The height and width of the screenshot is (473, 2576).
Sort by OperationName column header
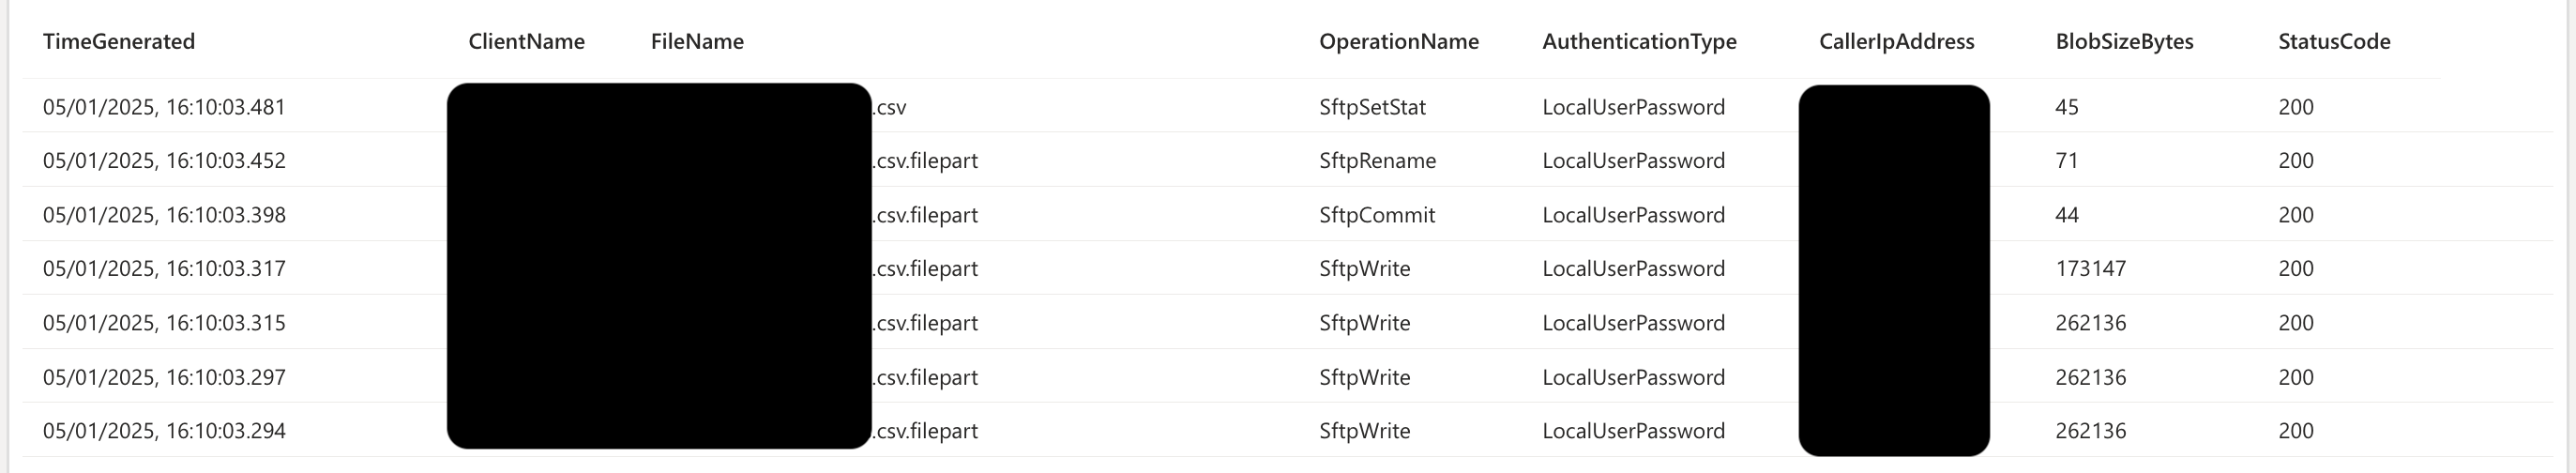1398,41
